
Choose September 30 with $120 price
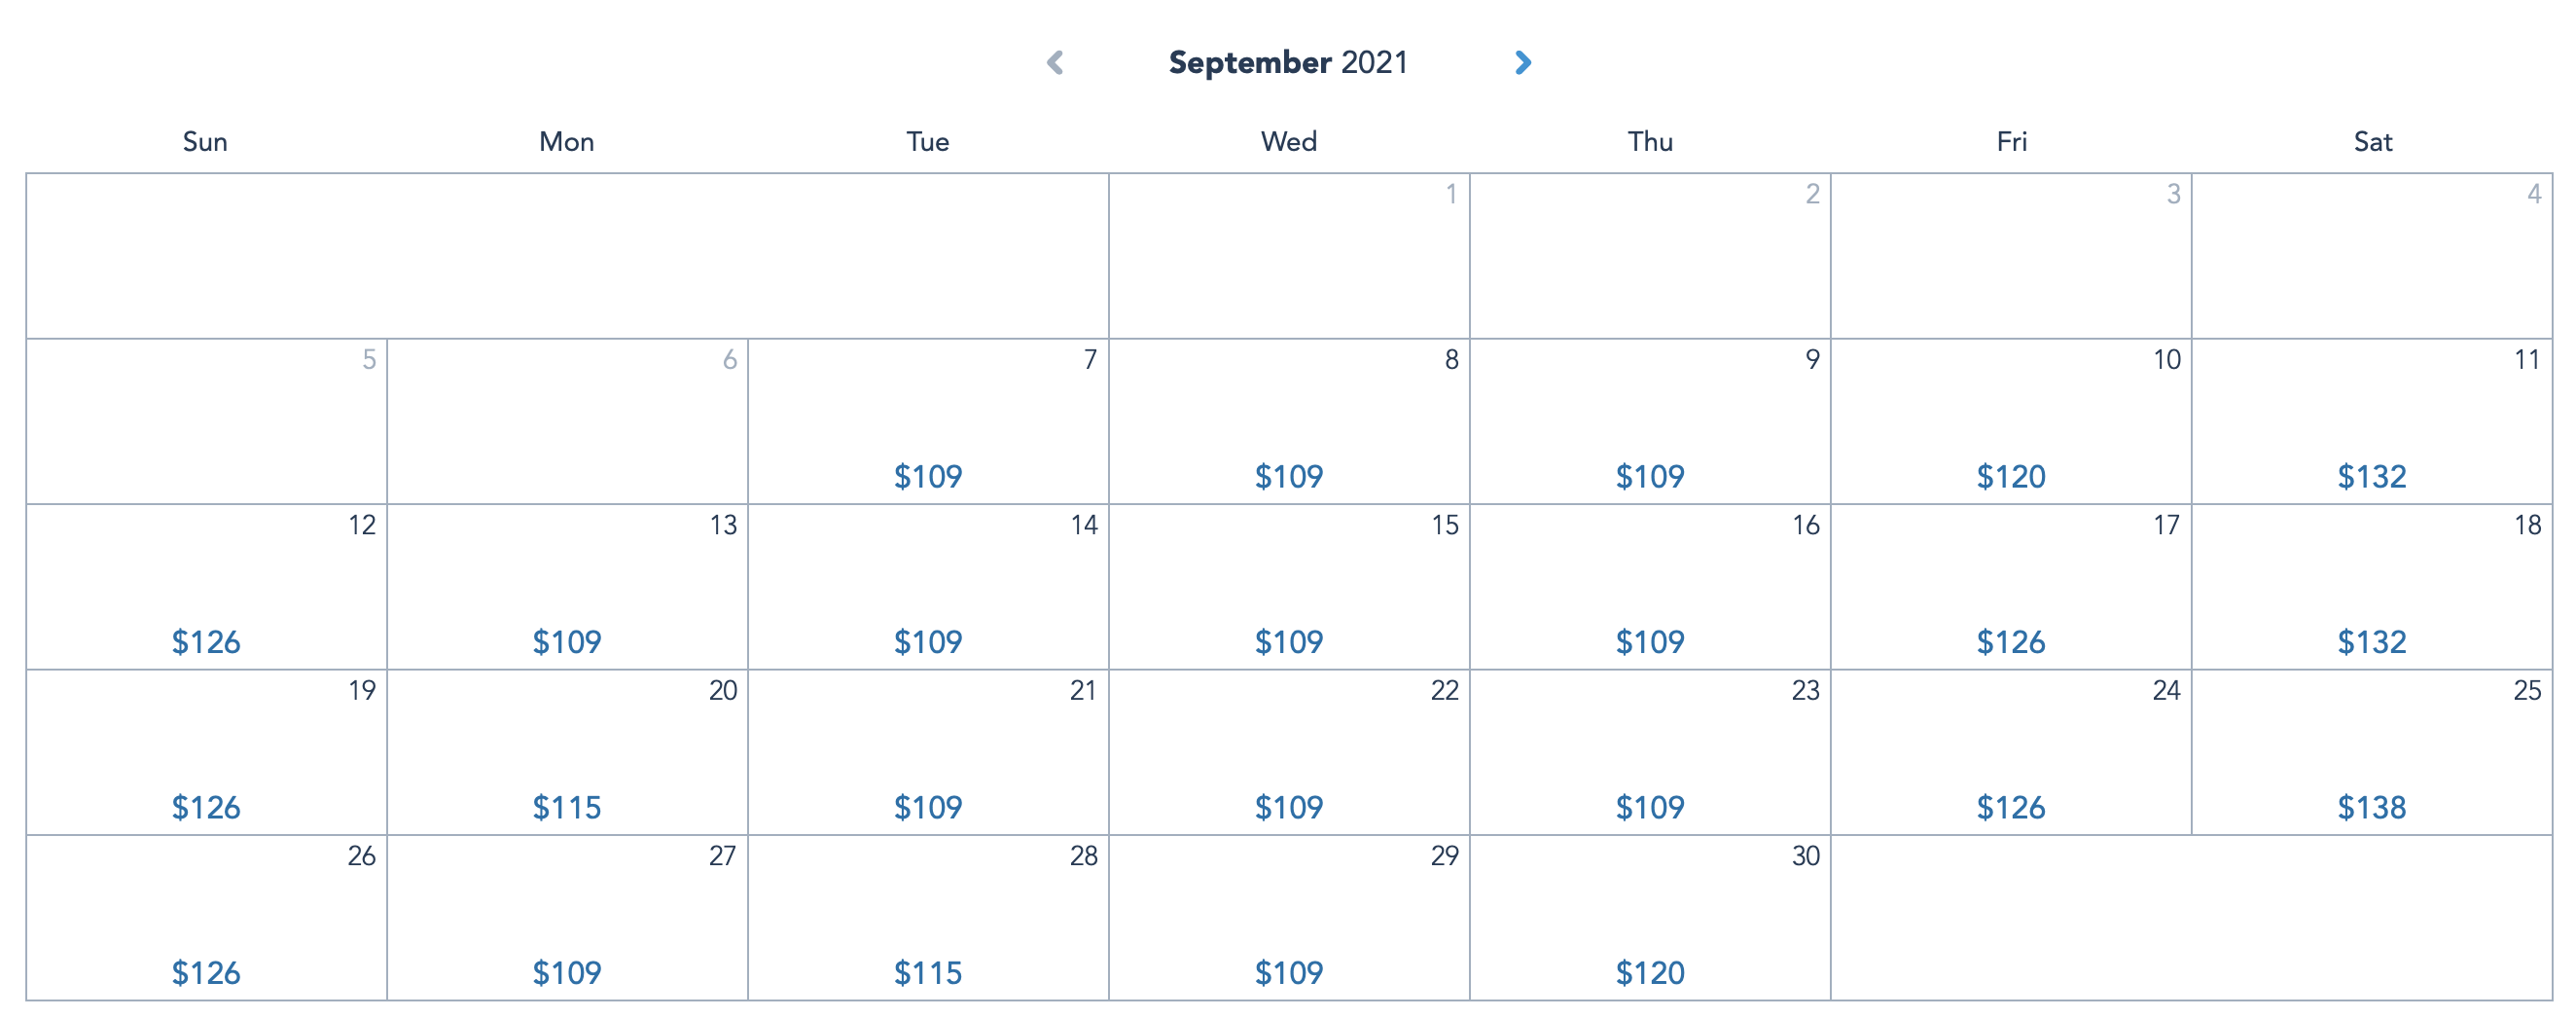coord(1650,918)
